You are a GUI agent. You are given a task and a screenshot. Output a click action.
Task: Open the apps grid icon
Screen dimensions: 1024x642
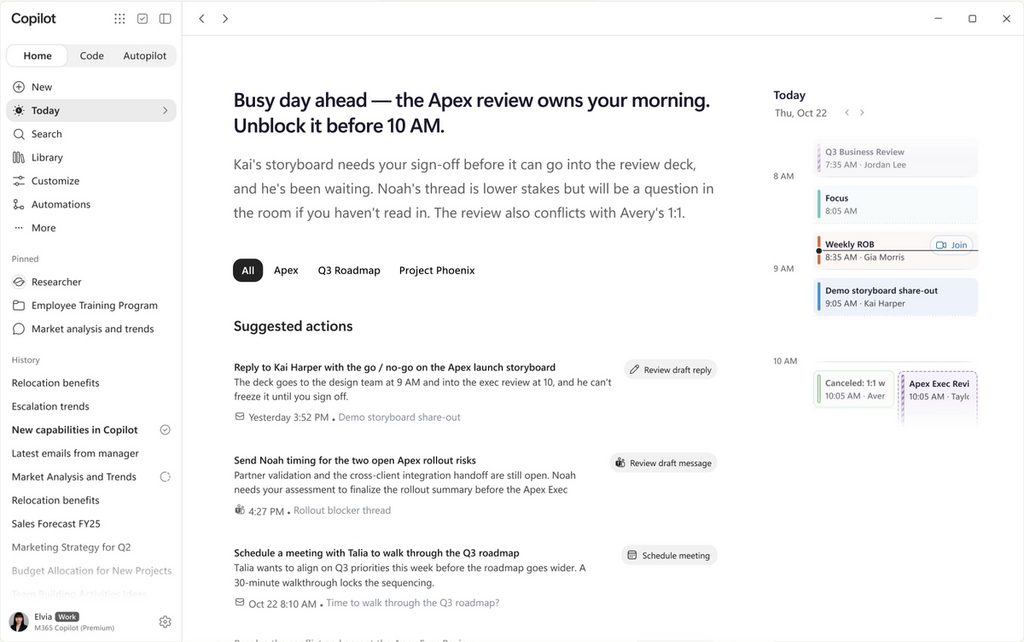coord(120,19)
